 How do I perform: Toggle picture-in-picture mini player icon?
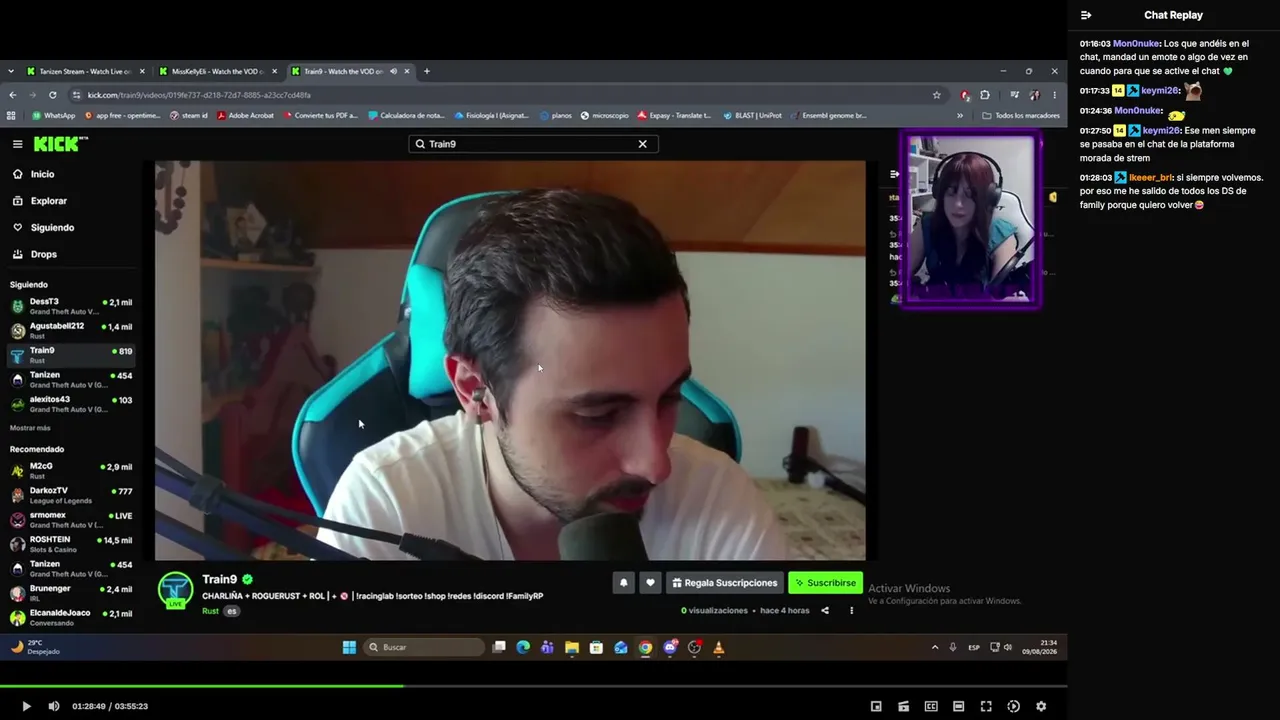click(876, 706)
